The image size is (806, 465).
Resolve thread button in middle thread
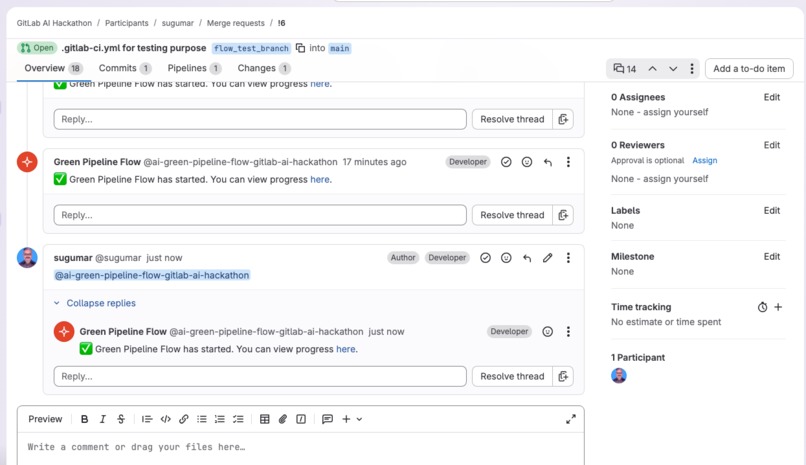point(512,215)
